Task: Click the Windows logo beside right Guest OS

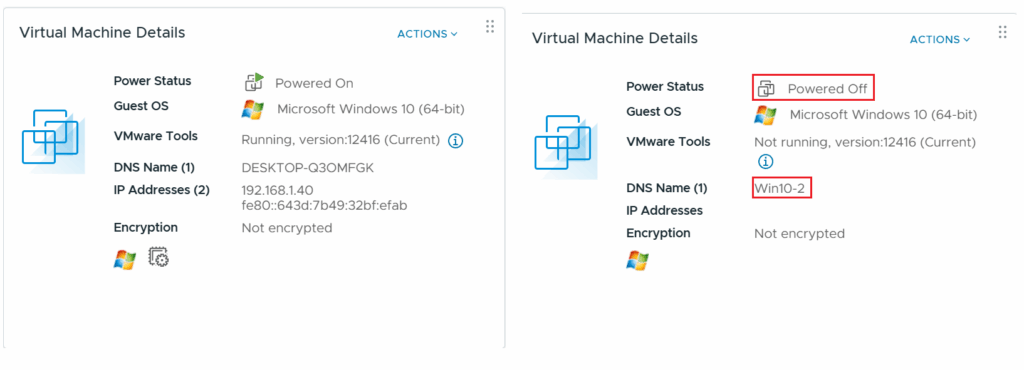Action: (x=765, y=116)
